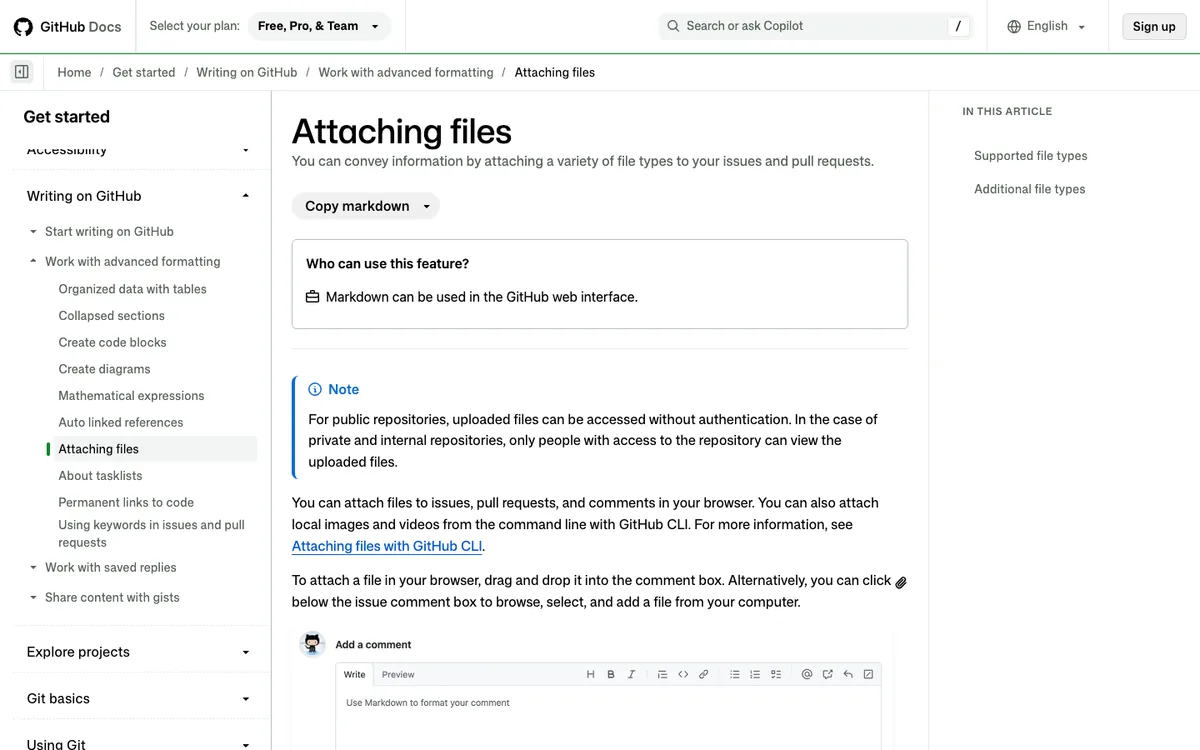Click the info icon beside Note

click(315, 389)
